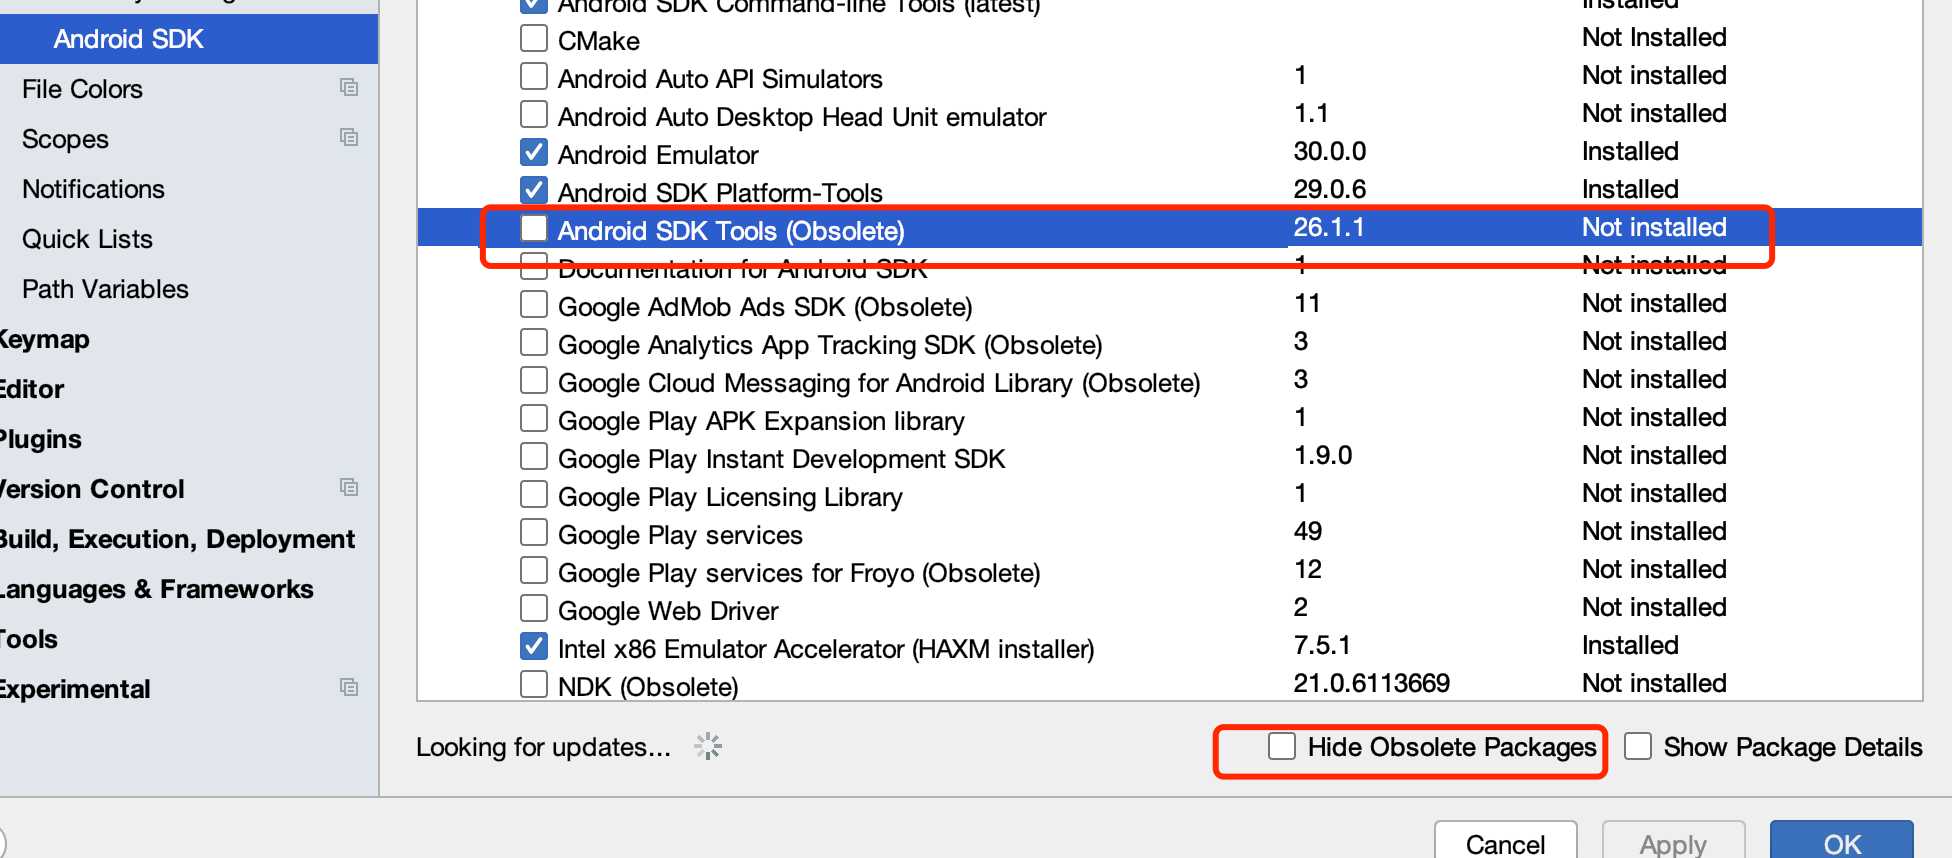Uncheck Android SDK Platform-Tools checkbox

pyautogui.click(x=534, y=190)
